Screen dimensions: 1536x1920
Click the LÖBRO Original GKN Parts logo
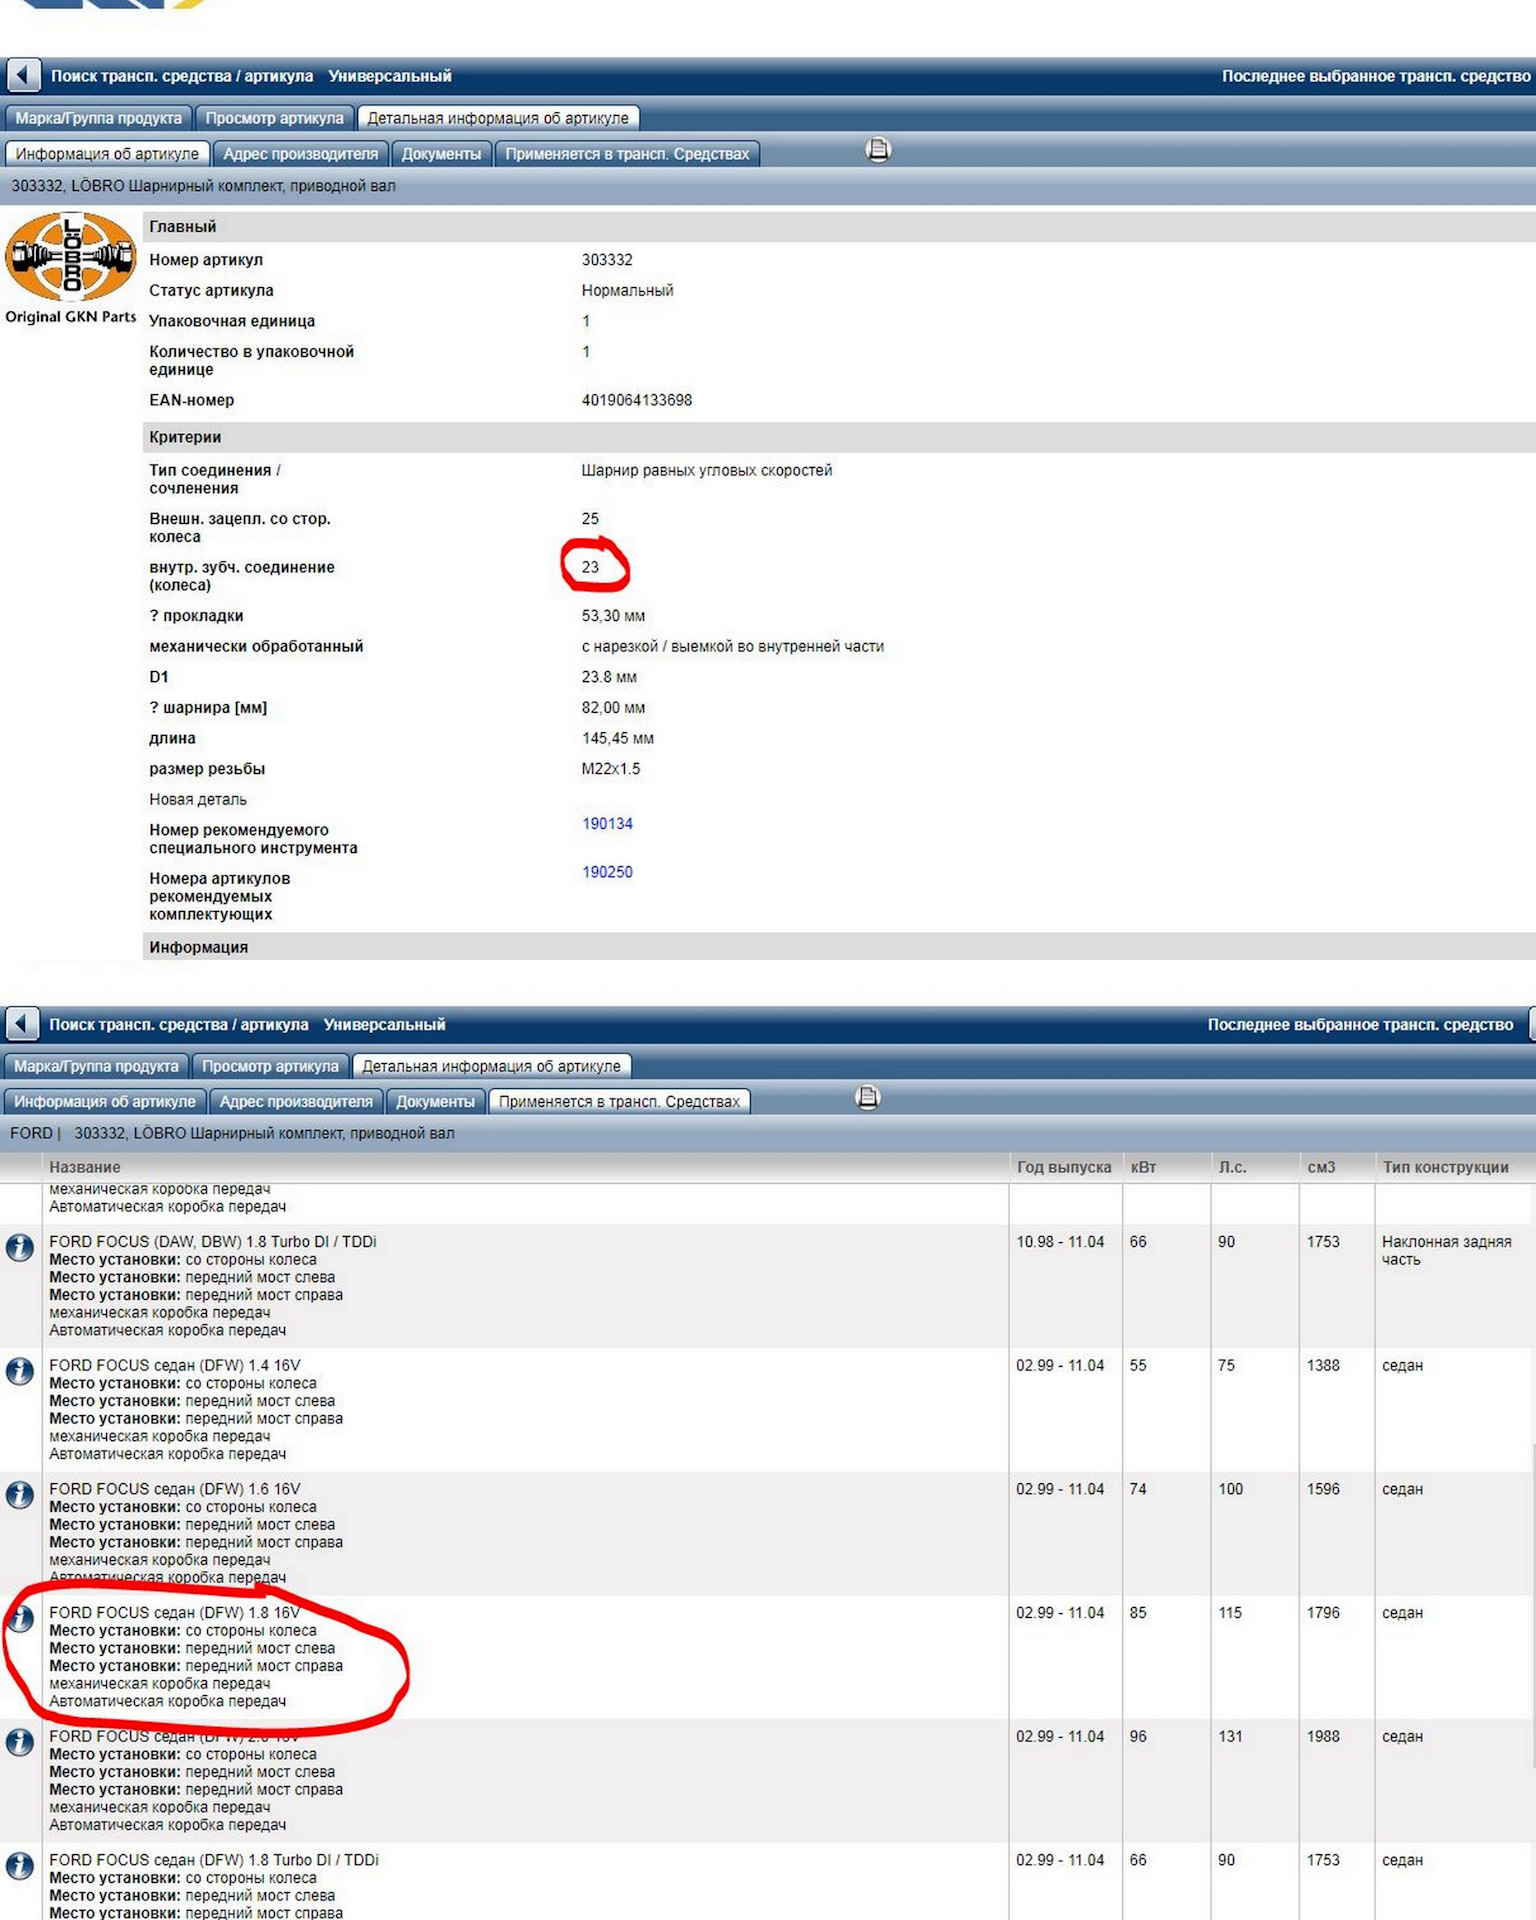tap(70, 268)
